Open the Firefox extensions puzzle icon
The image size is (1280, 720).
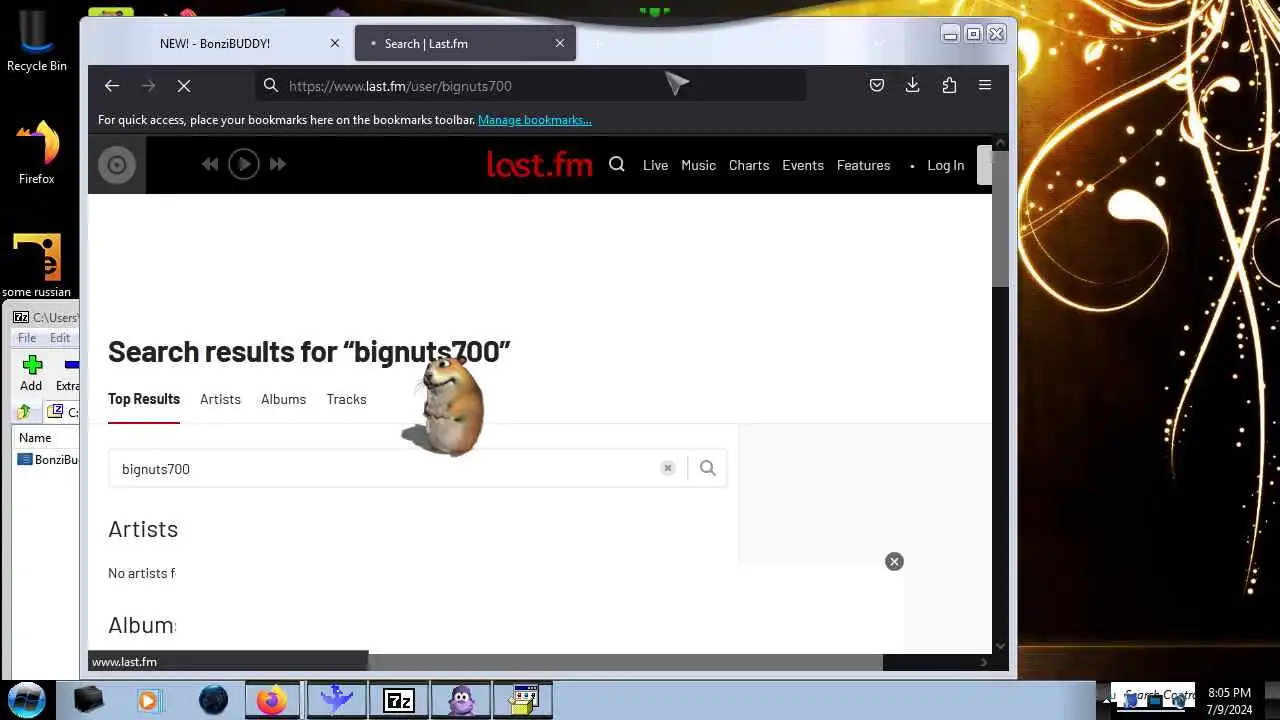pos(949,86)
